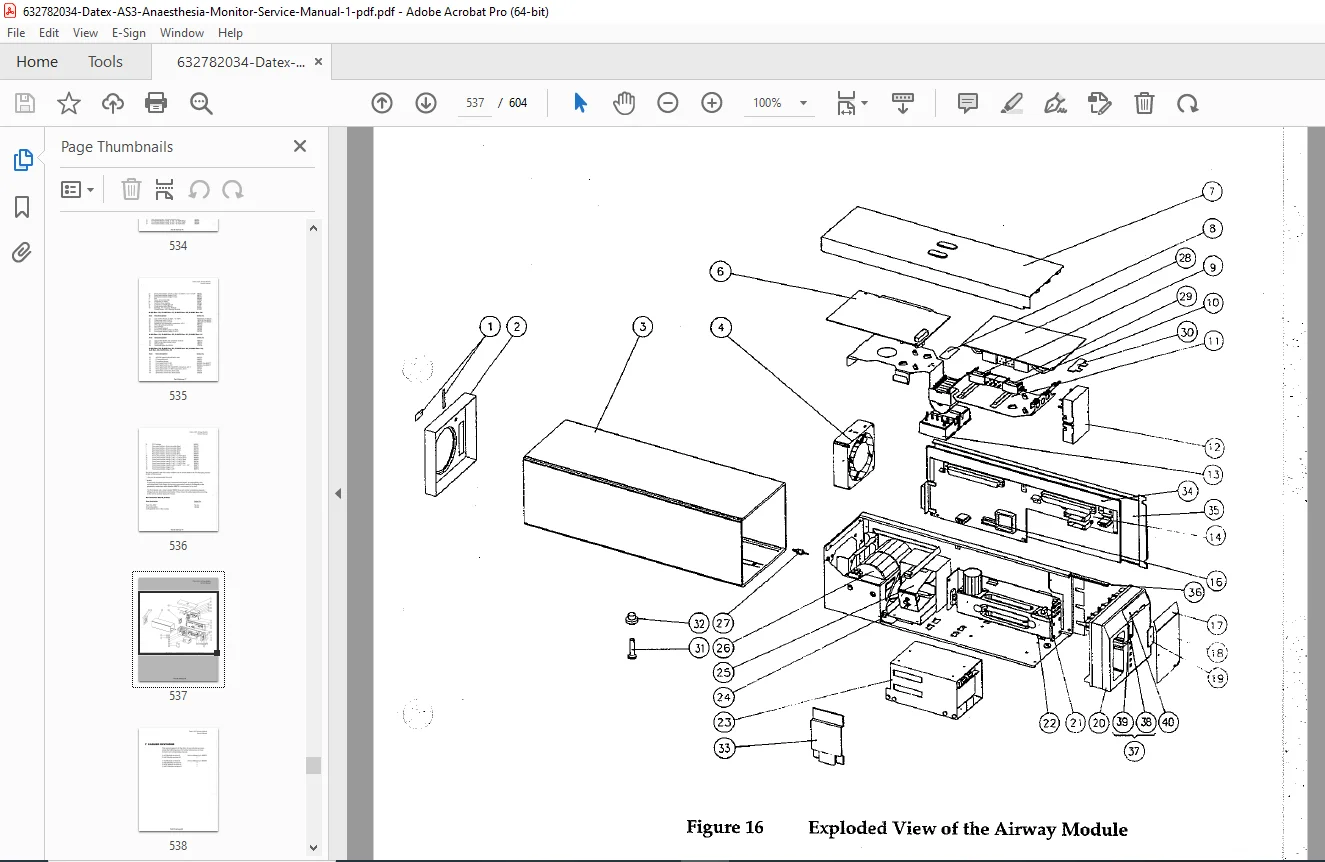This screenshot has width=1325, height=862.
Task: Click the "Page Thumbnails" panel title
Action: pyautogui.click(x=117, y=146)
